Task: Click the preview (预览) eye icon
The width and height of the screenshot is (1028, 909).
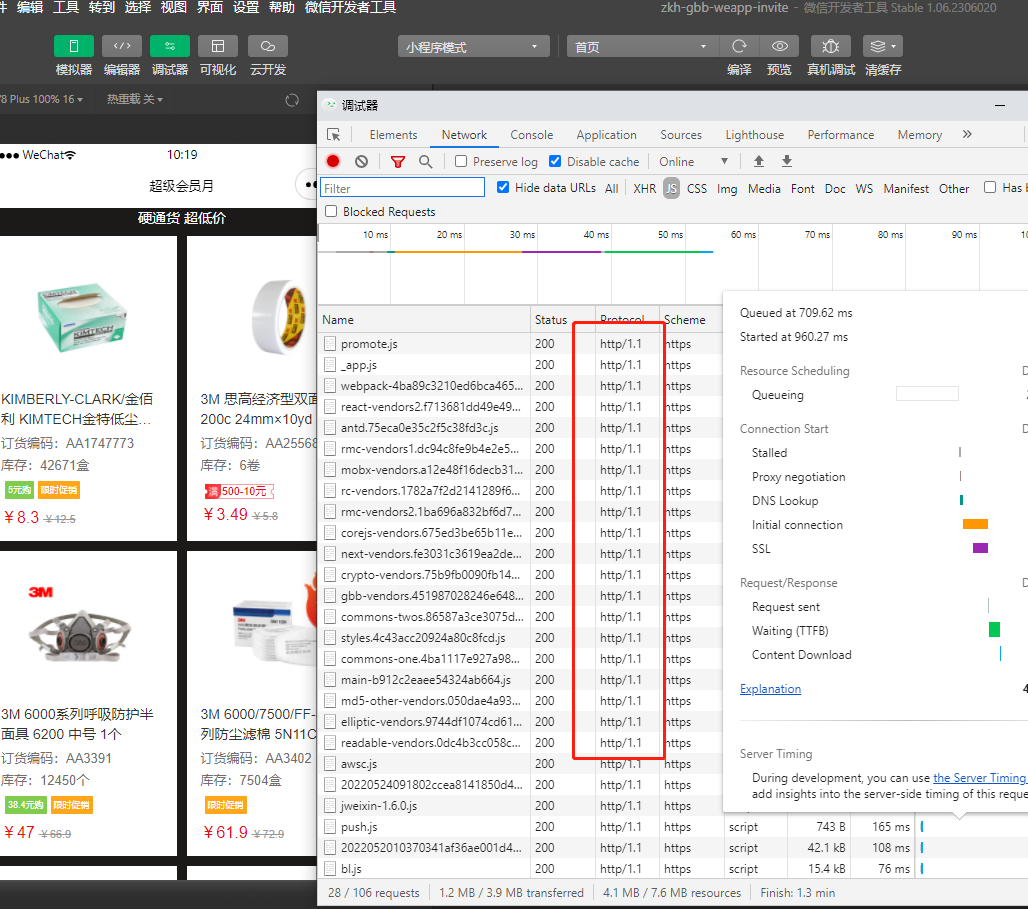Action: pos(780,47)
